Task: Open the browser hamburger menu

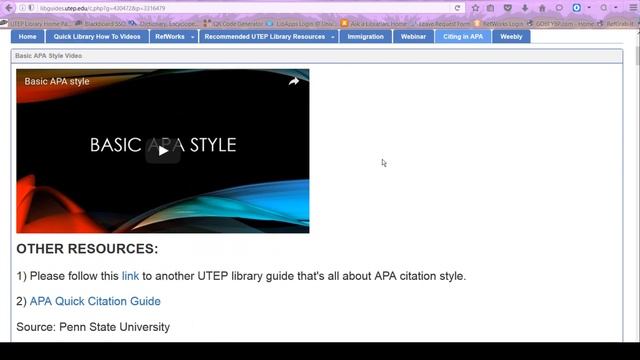Action: [633, 8]
